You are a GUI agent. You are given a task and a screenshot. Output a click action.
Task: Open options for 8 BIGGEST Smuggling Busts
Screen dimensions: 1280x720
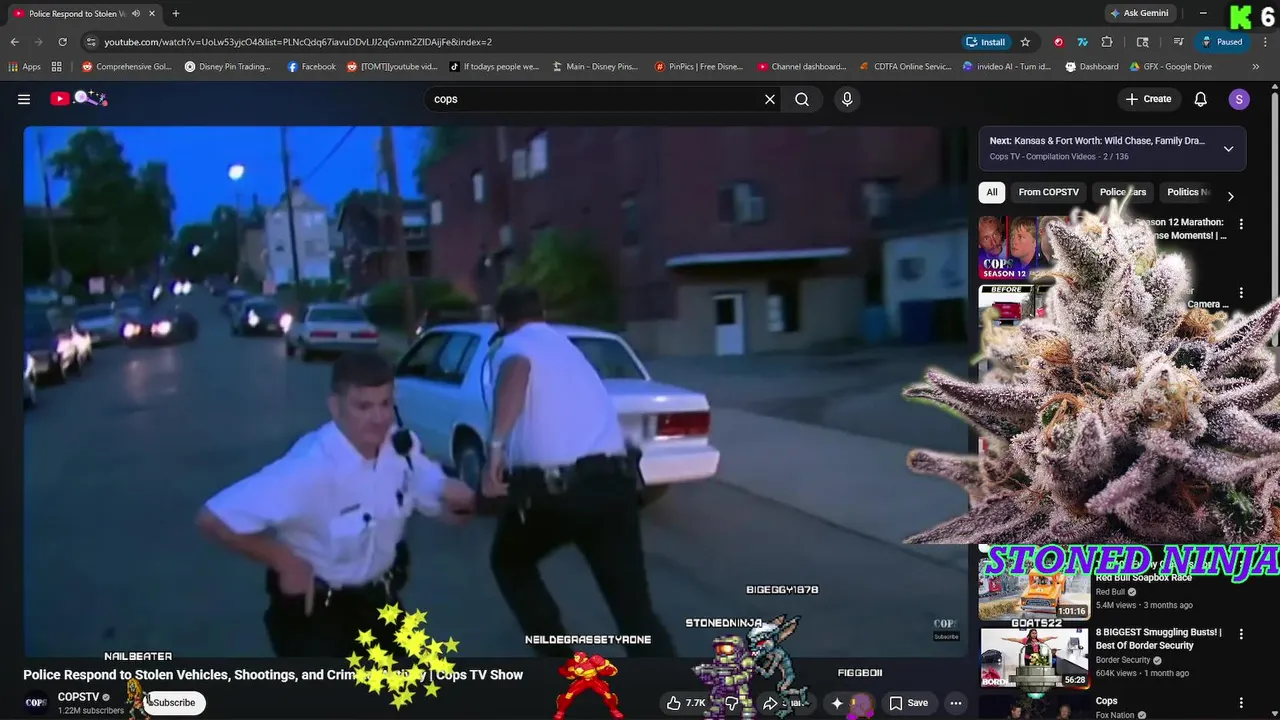(1241, 634)
